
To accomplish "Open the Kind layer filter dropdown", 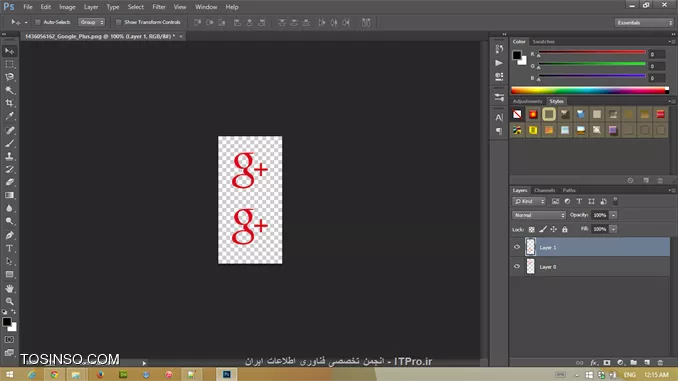I will [529, 201].
